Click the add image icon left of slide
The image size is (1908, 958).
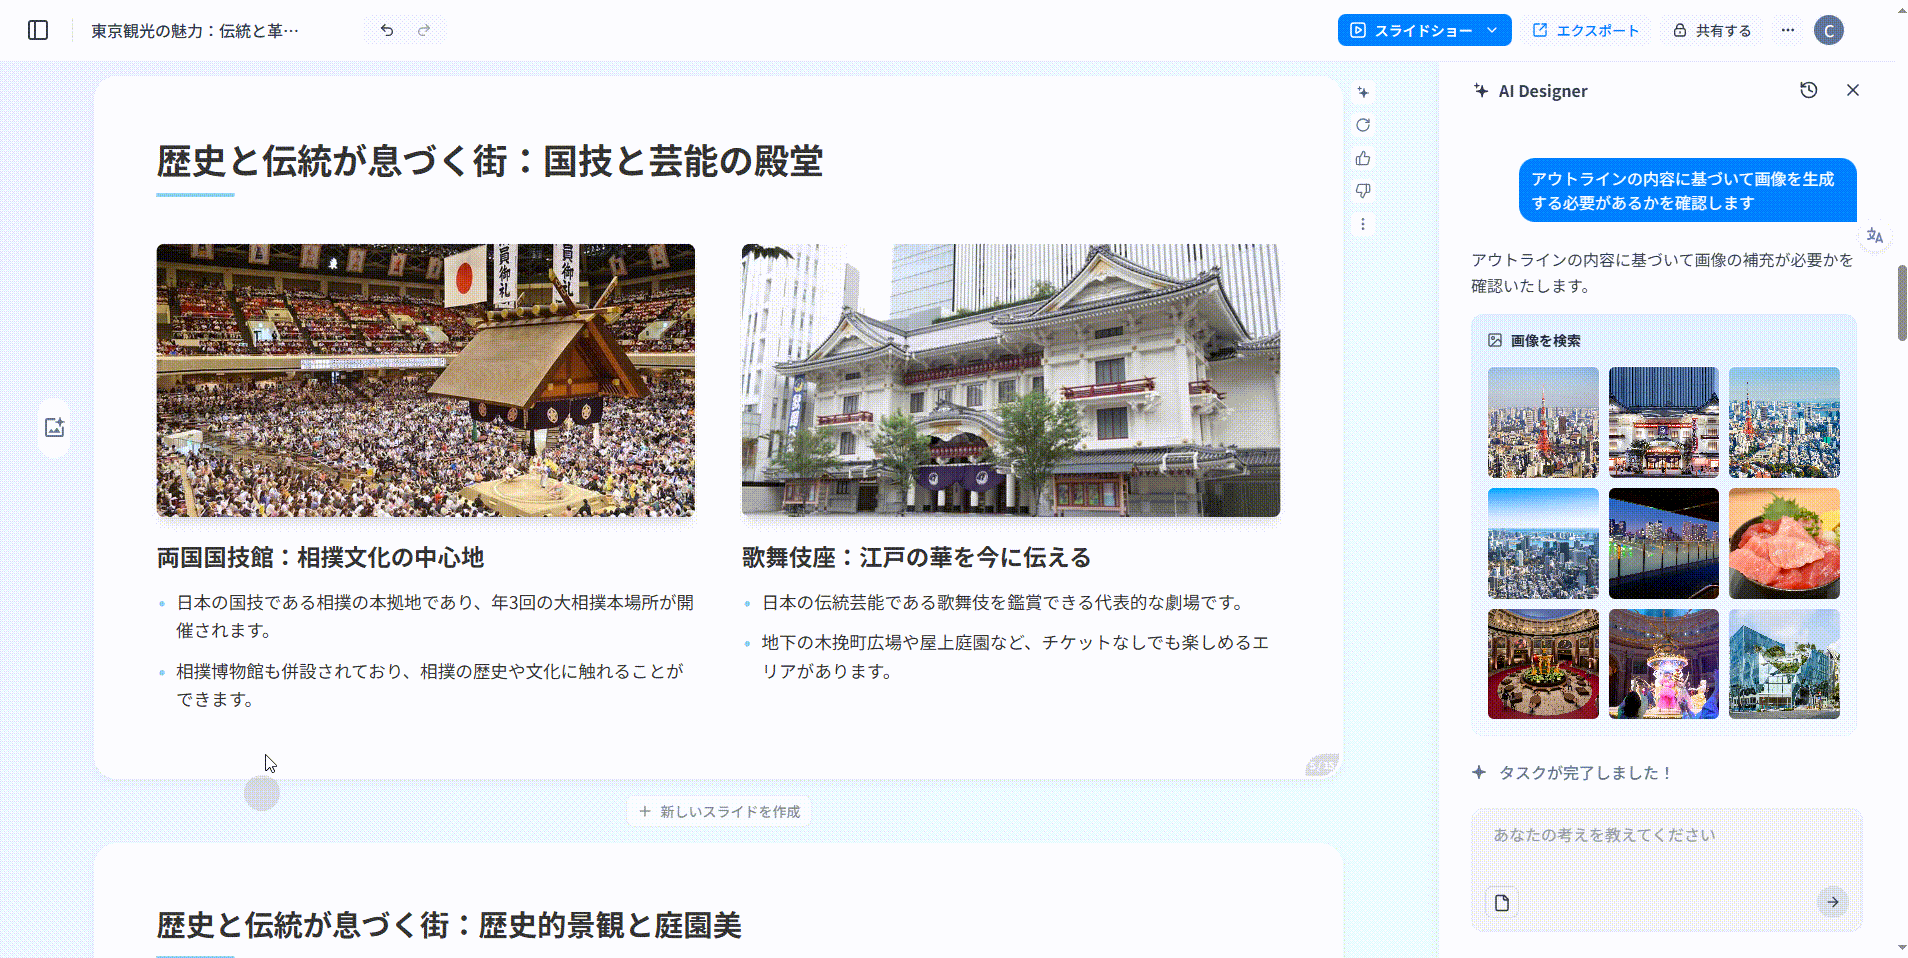(x=54, y=428)
